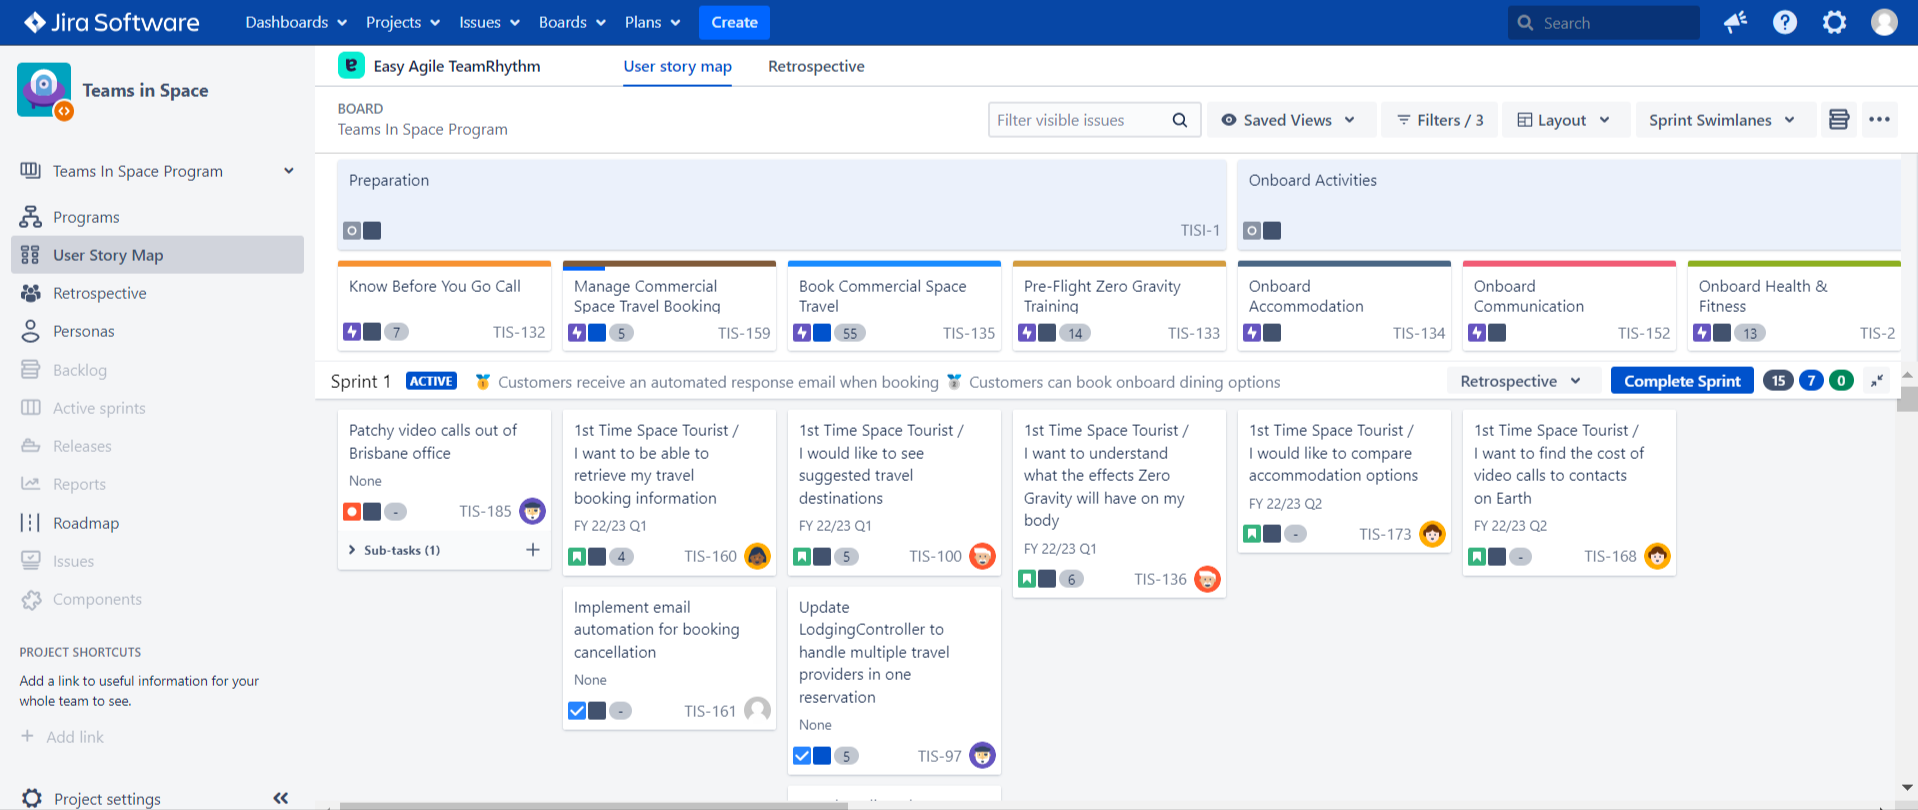Image resolution: width=1918 pixels, height=810 pixels.
Task: Focus the top Search field
Action: (x=1603, y=22)
